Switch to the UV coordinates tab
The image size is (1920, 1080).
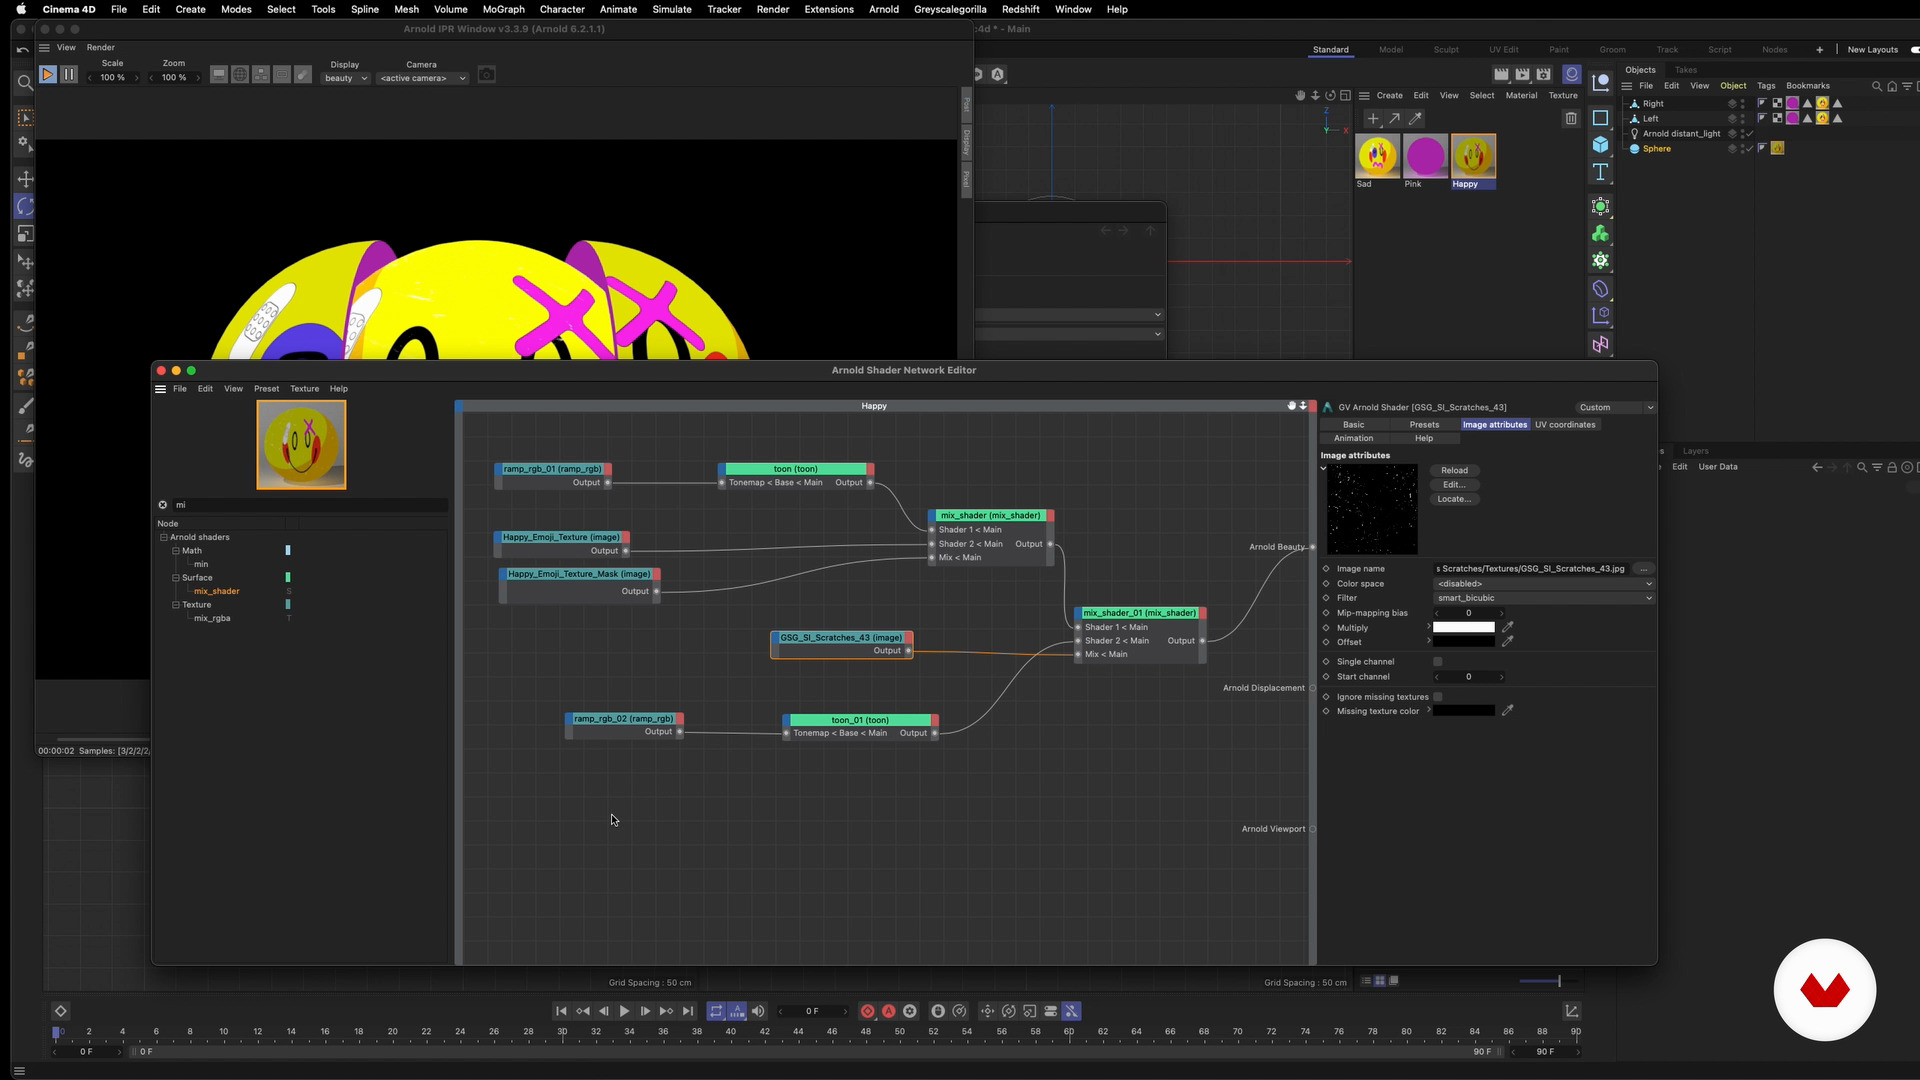click(x=1565, y=425)
